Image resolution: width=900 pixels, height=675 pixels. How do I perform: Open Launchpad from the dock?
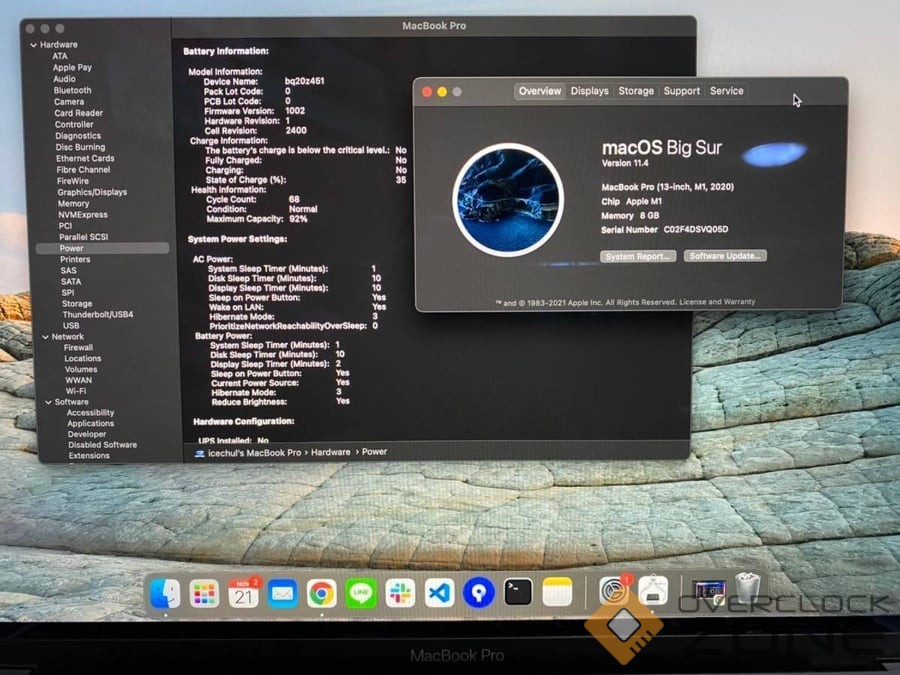204,593
